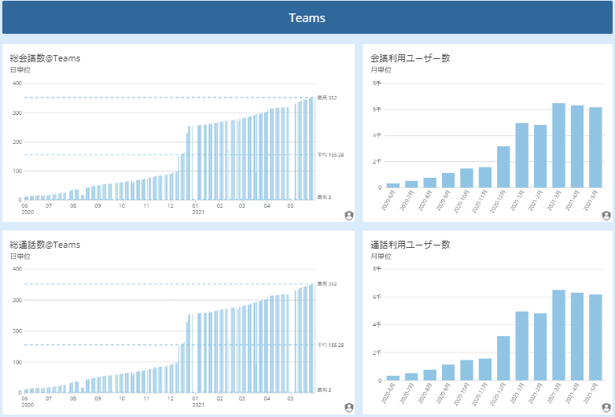Open the 総会議数@Teams chart title
Screen dimensions: 615x417
click(x=44, y=58)
